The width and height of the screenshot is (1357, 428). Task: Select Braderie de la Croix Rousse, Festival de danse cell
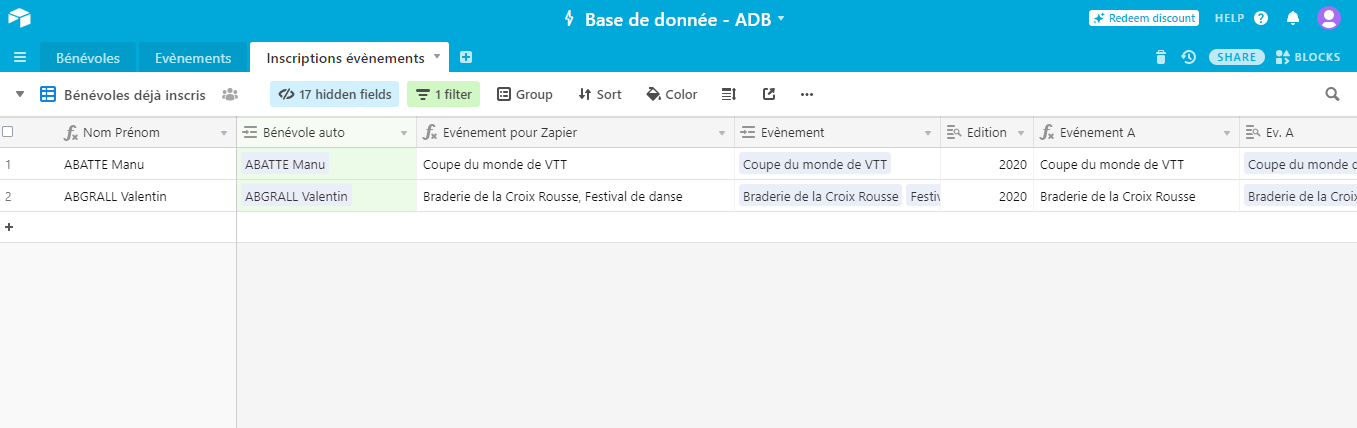pyautogui.click(x=576, y=196)
